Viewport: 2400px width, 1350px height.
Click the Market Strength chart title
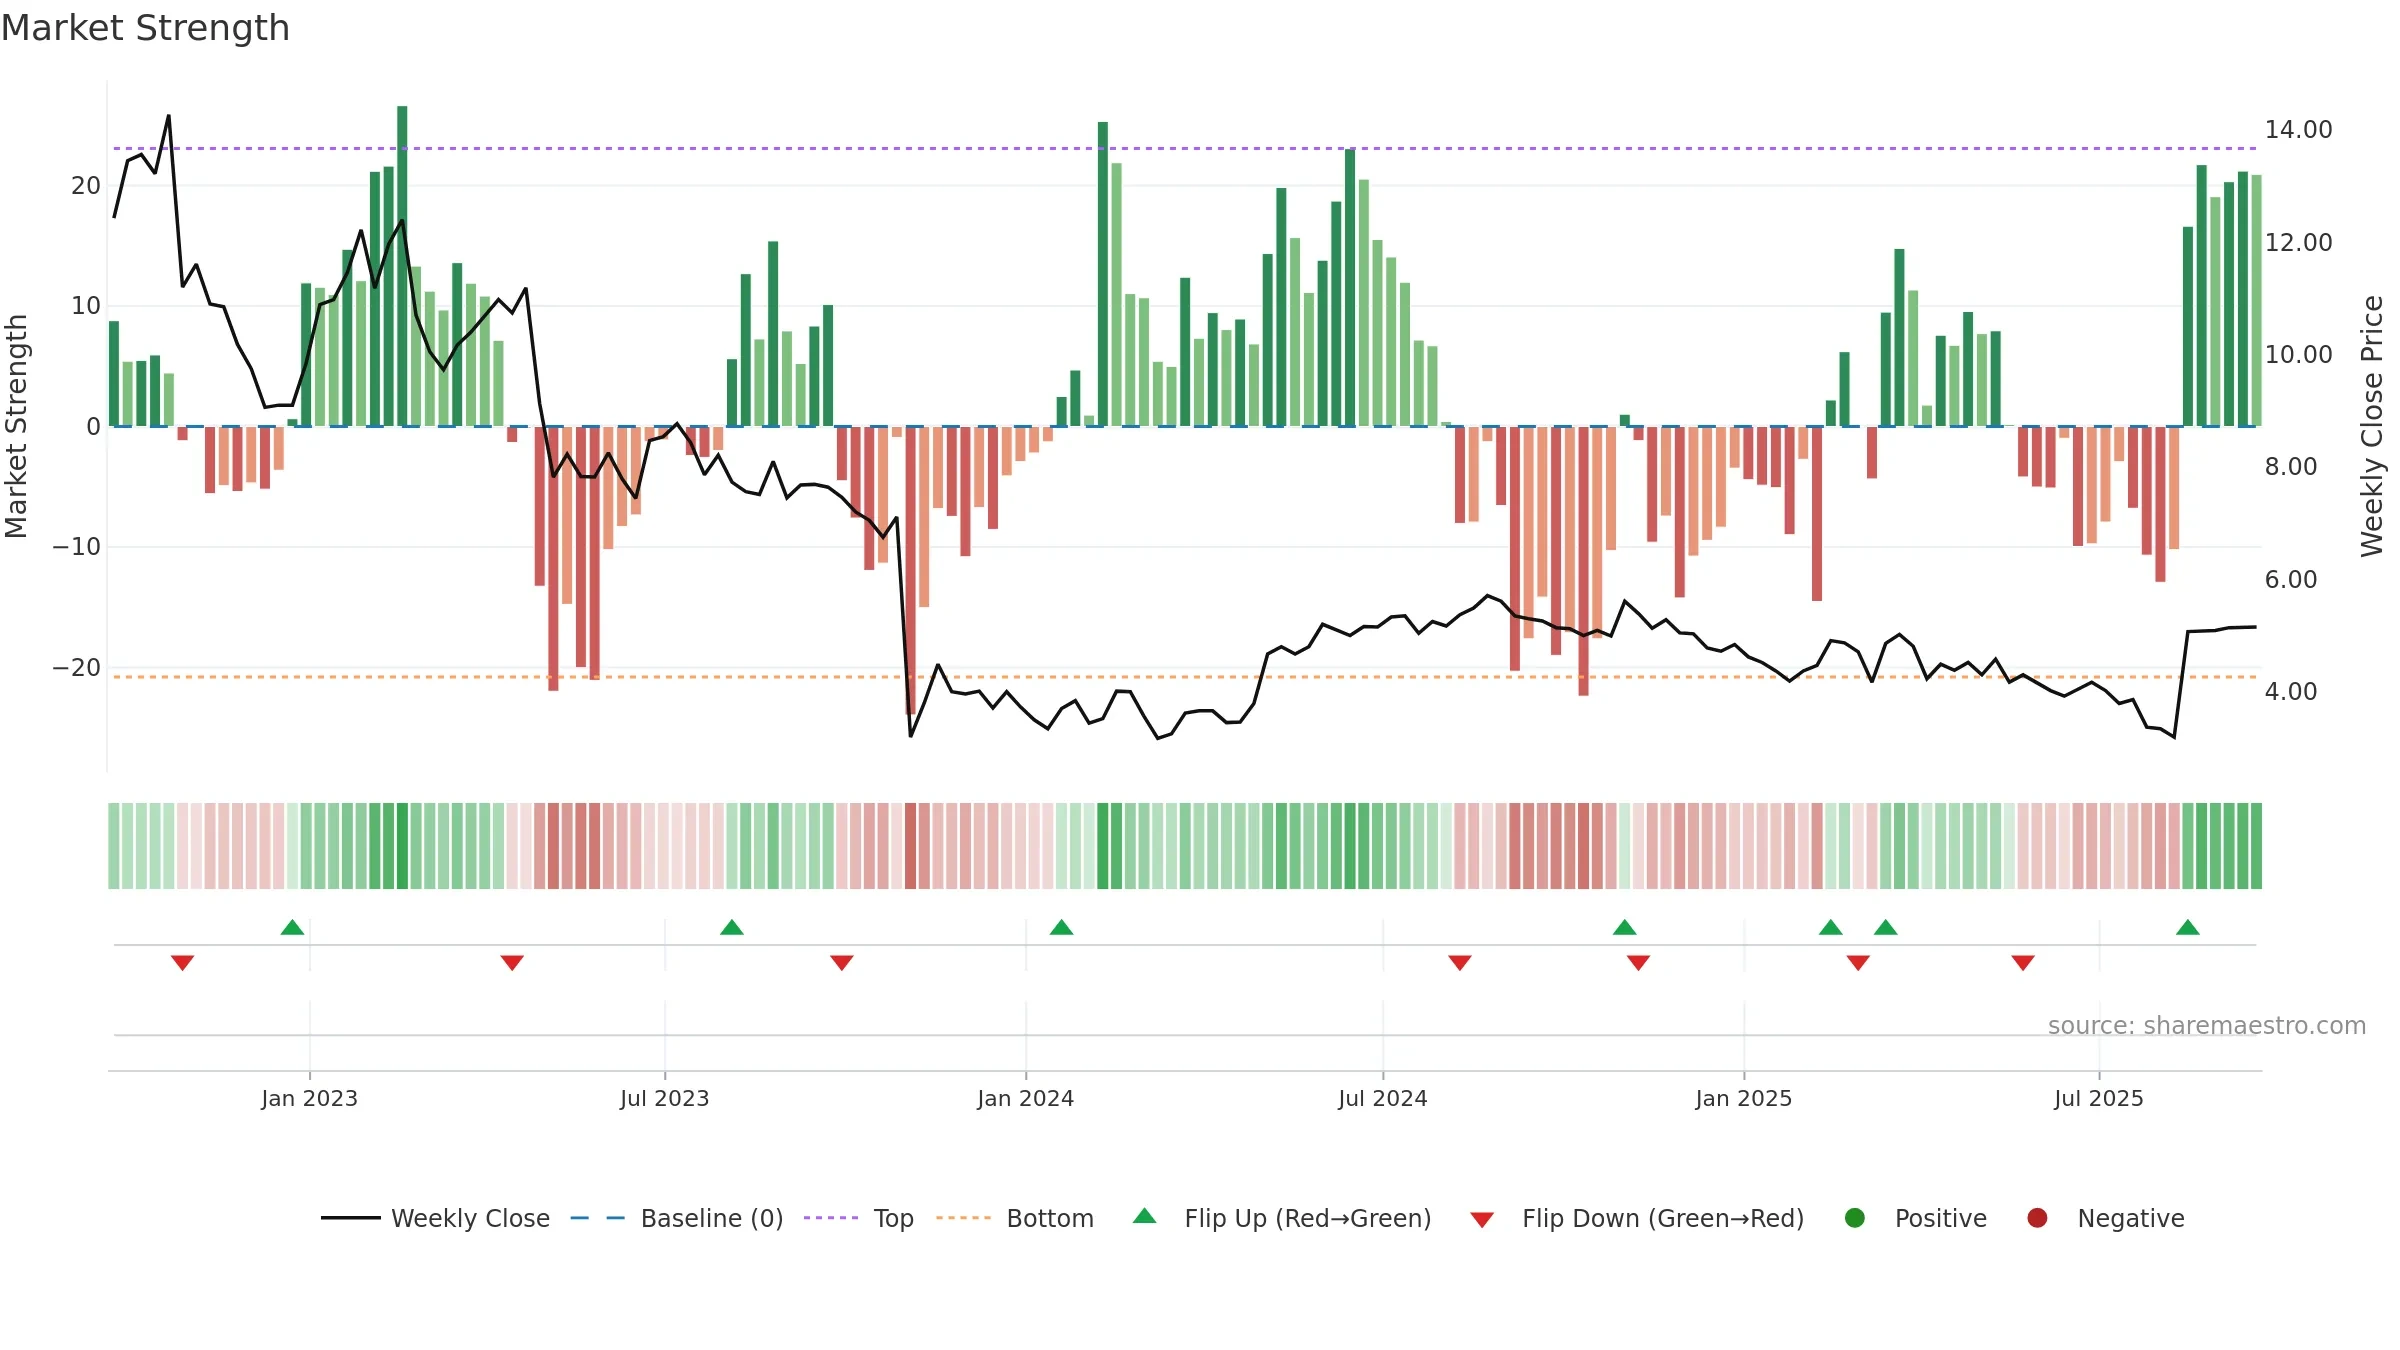(145, 28)
